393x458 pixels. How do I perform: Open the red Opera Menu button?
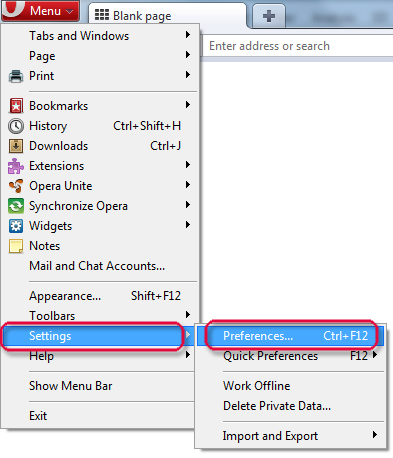click(x=40, y=11)
